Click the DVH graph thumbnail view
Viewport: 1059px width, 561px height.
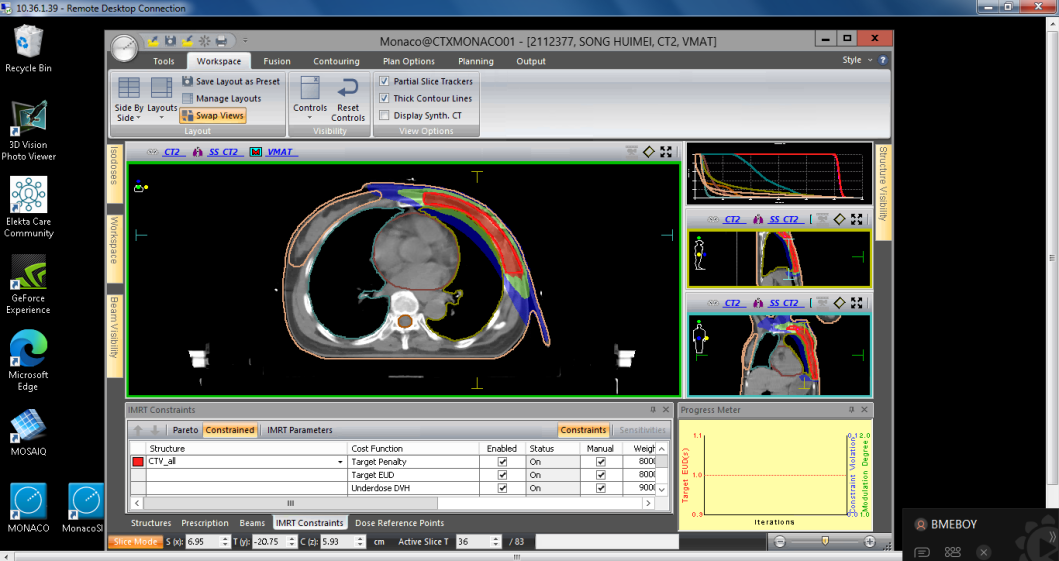[779, 173]
